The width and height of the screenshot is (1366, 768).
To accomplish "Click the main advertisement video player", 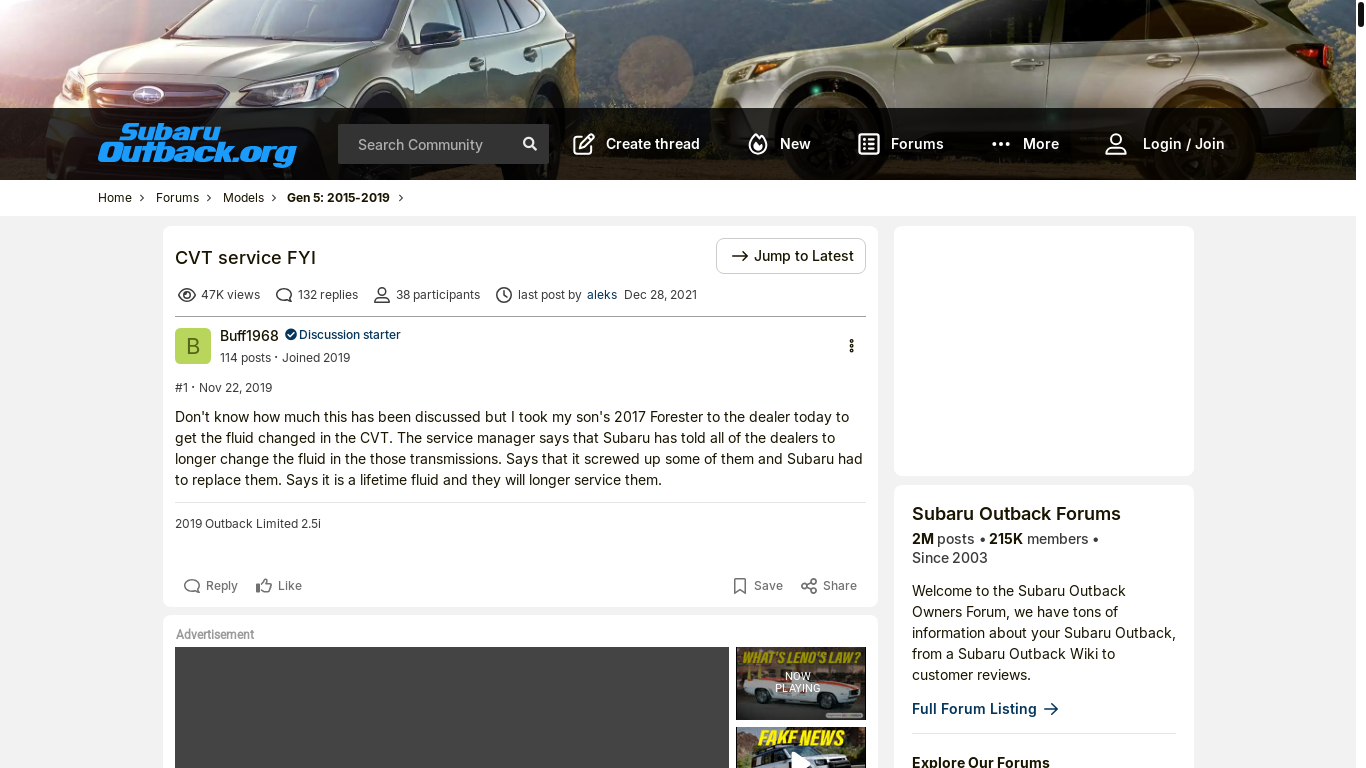I will [452, 707].
